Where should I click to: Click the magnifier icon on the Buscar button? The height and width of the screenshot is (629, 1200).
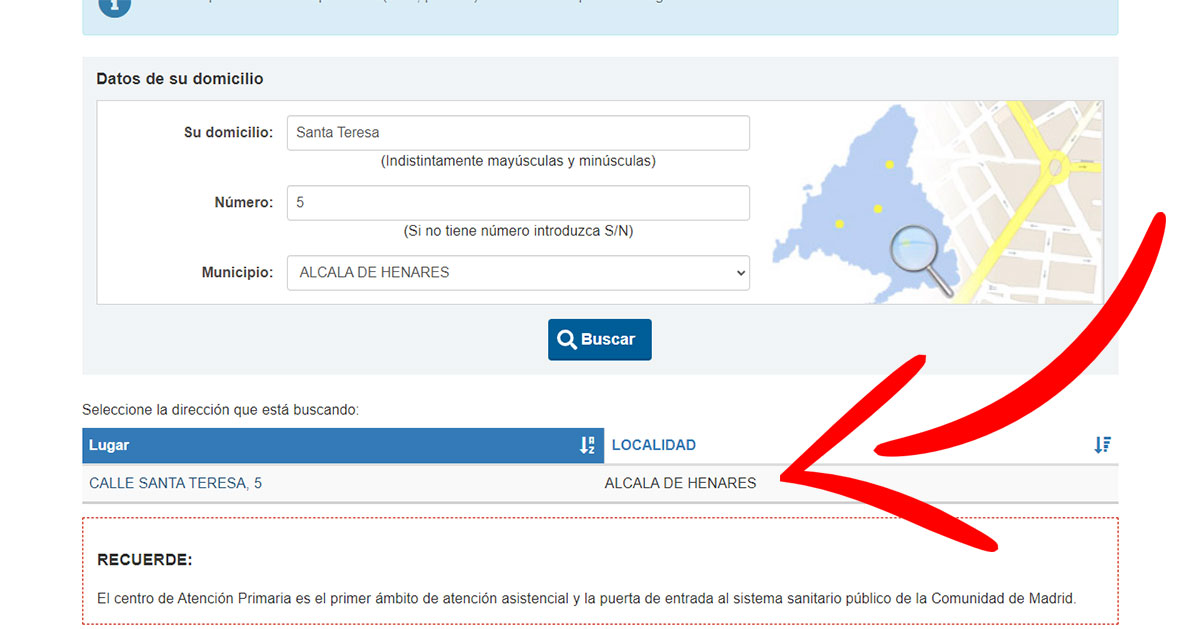click(x=567, y=340)
